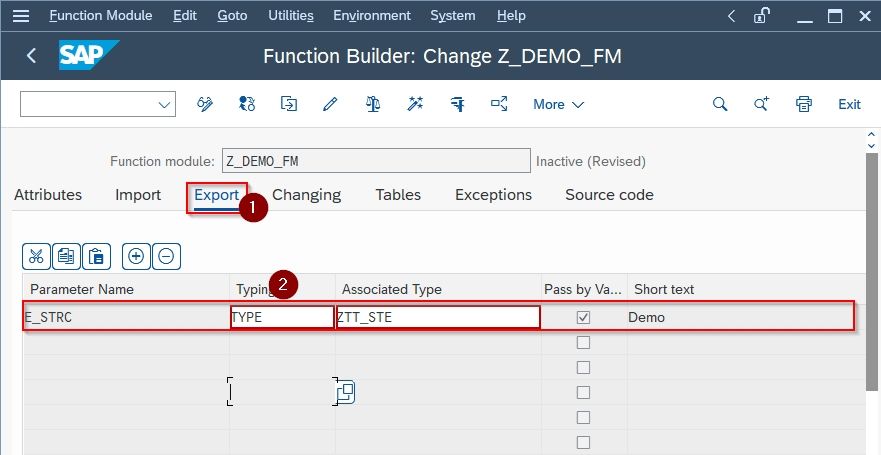The image size is (881, 455).
Task: Tick Pass by Value checkbox in fifth row
Action: point(583,417)
